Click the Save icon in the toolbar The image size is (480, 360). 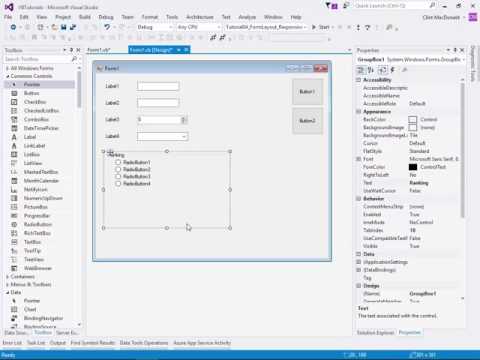click(x=63, y=27)
